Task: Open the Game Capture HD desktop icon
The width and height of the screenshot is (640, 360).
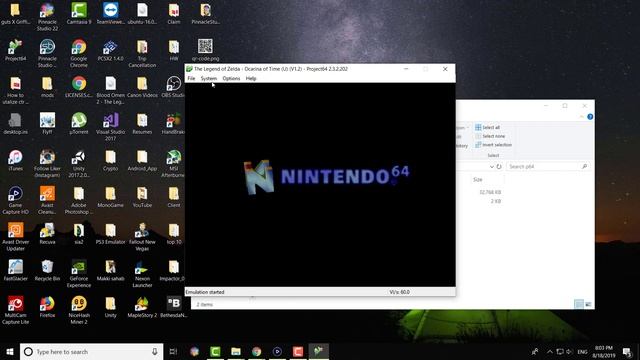Action: 16,200
